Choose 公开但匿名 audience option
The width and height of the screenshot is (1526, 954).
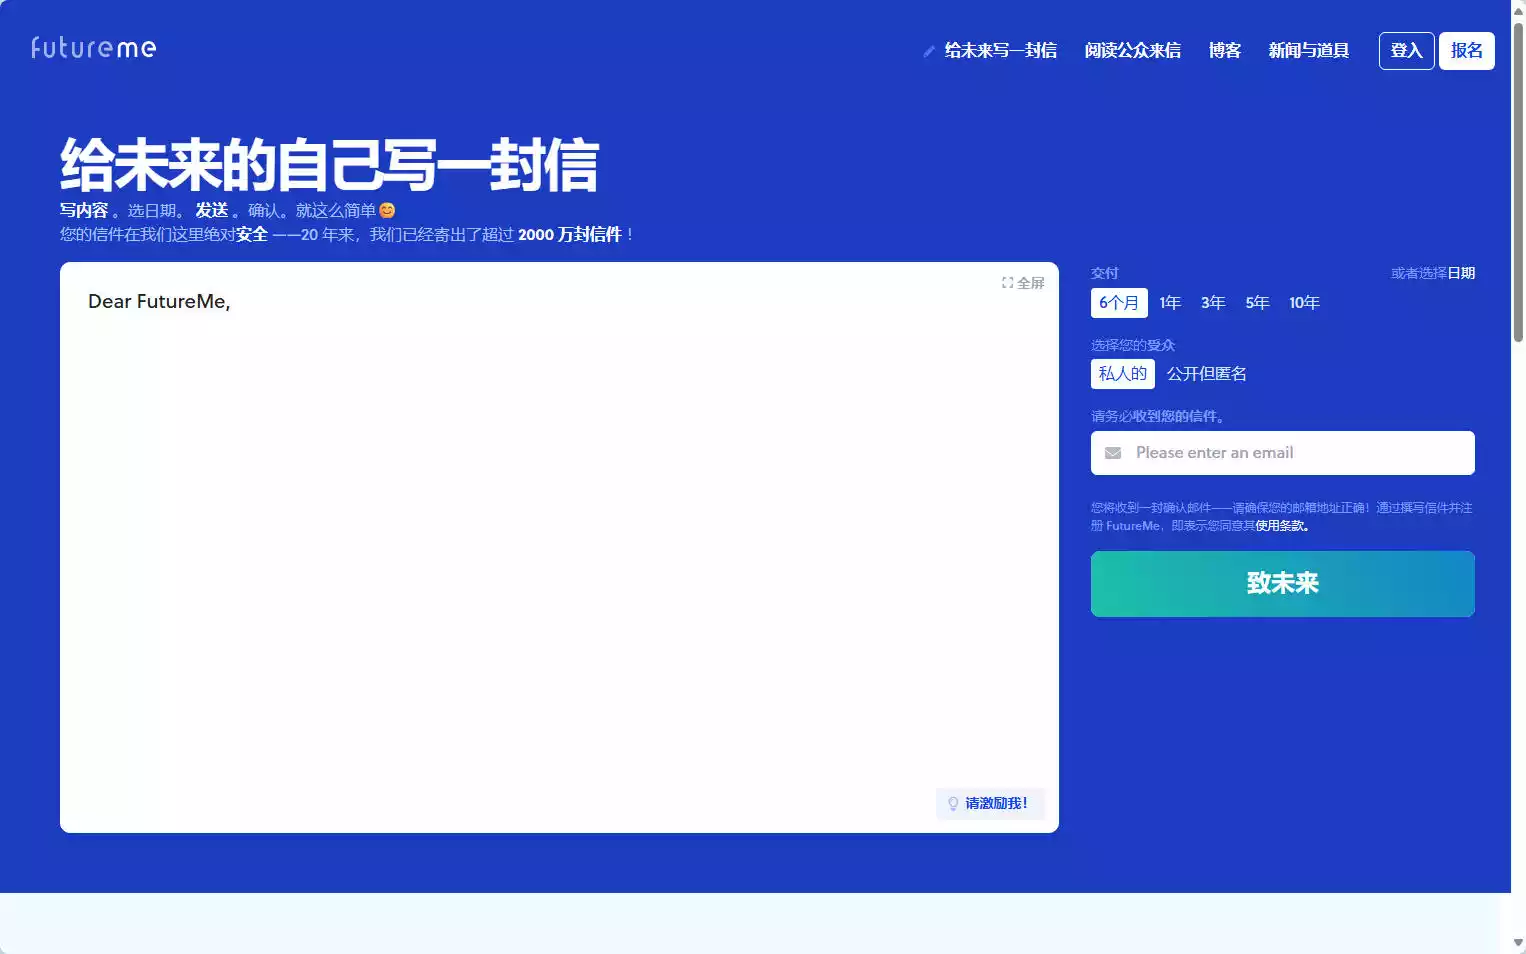pyautogui.click(x=1207, y=374)
